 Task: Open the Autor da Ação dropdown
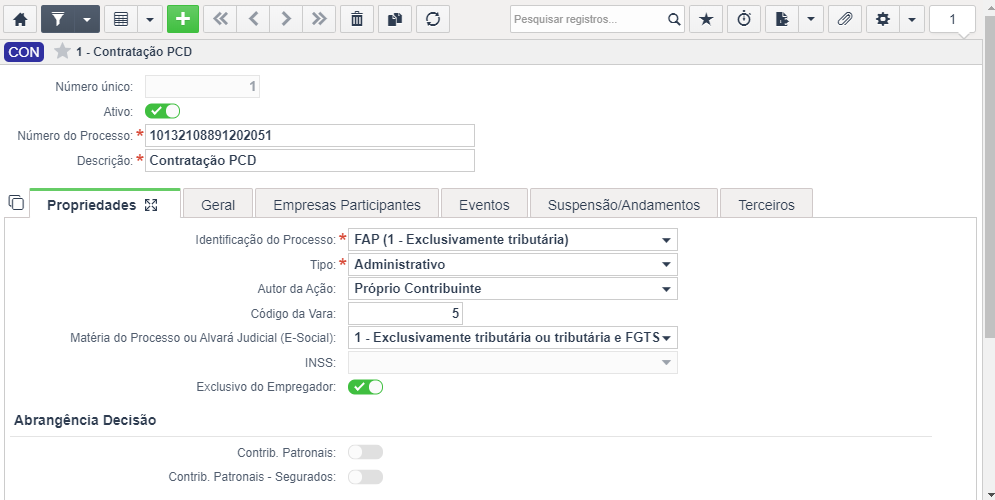[513, 289]
